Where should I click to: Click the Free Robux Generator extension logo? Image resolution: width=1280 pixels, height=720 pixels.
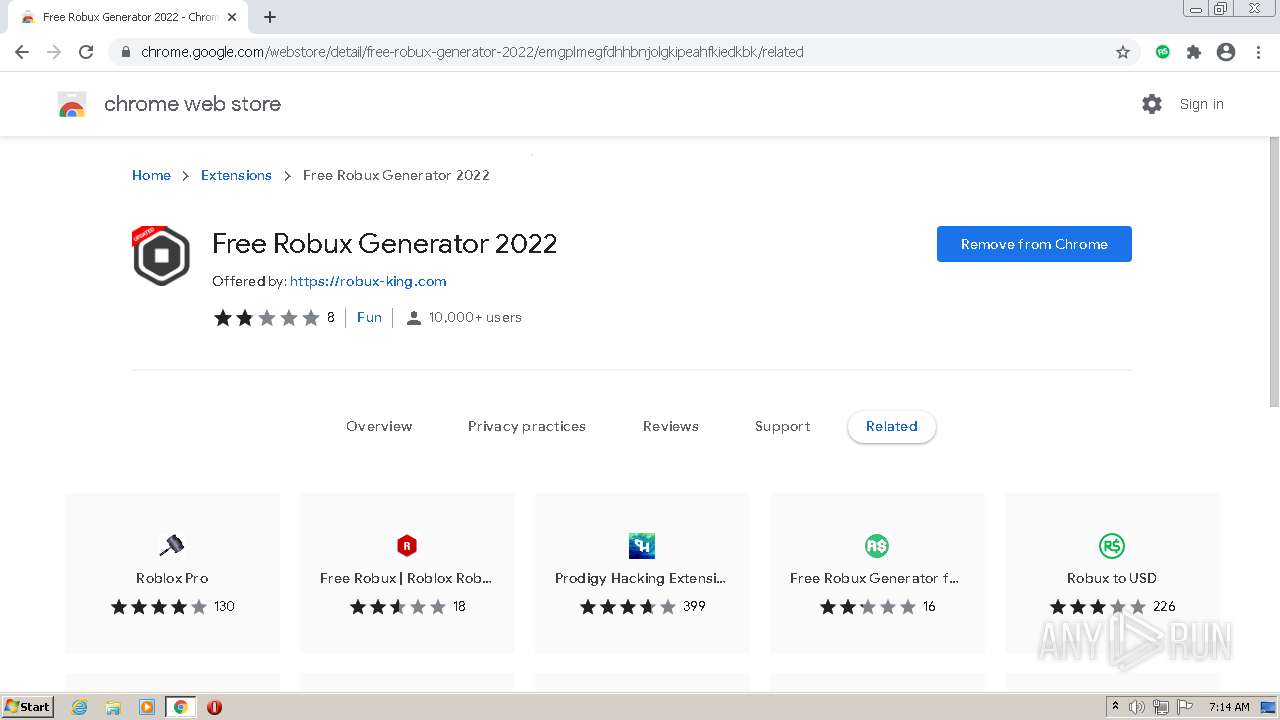click(x=161, y=256)
